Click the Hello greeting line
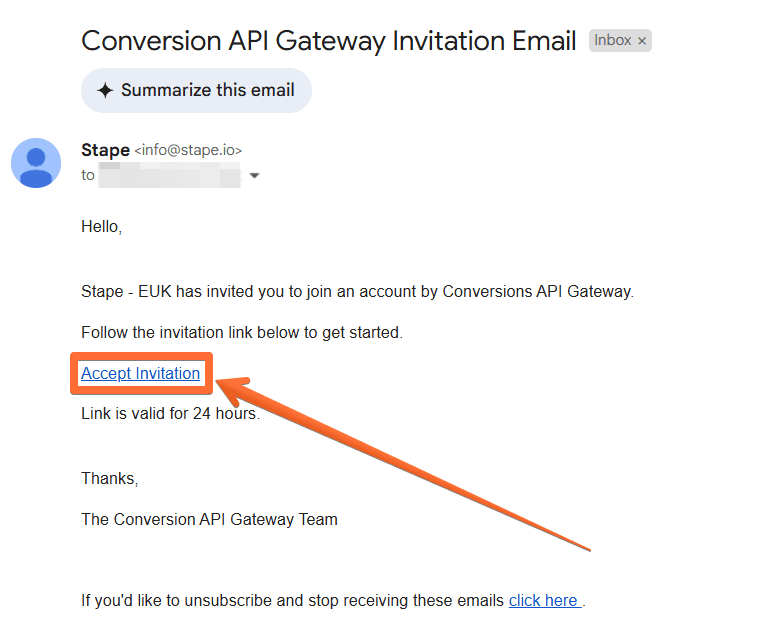Image resolution: width=761 pixels, height=629 pixels. (x=101, y=227)
